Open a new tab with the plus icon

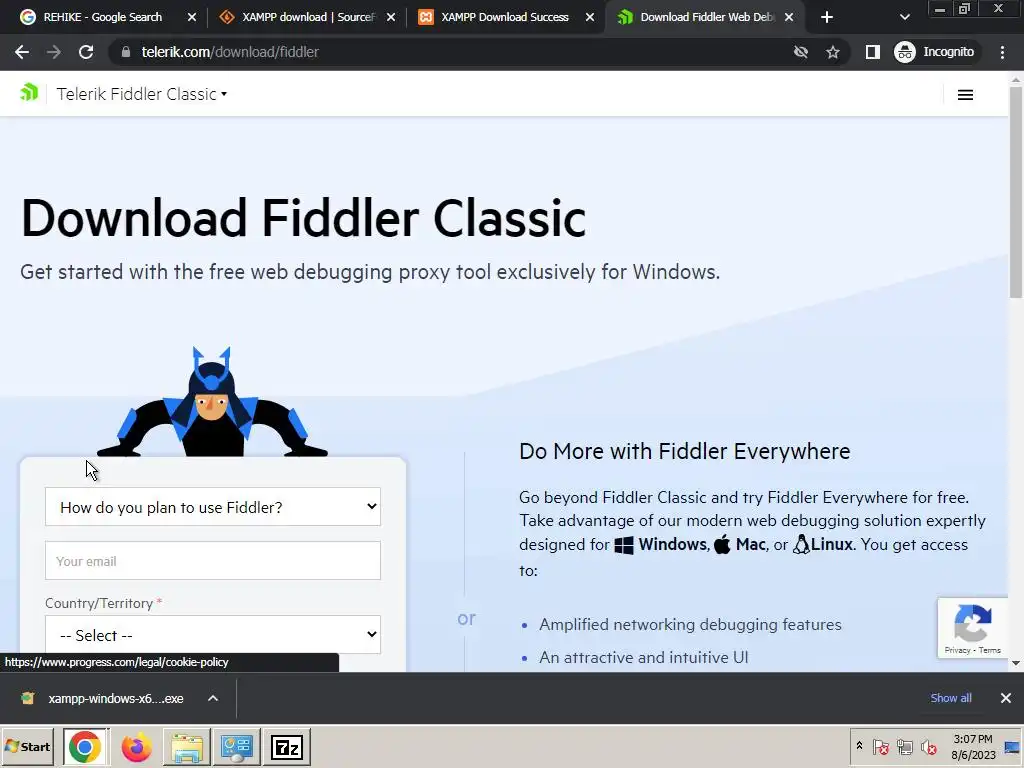tap(827, 17)
